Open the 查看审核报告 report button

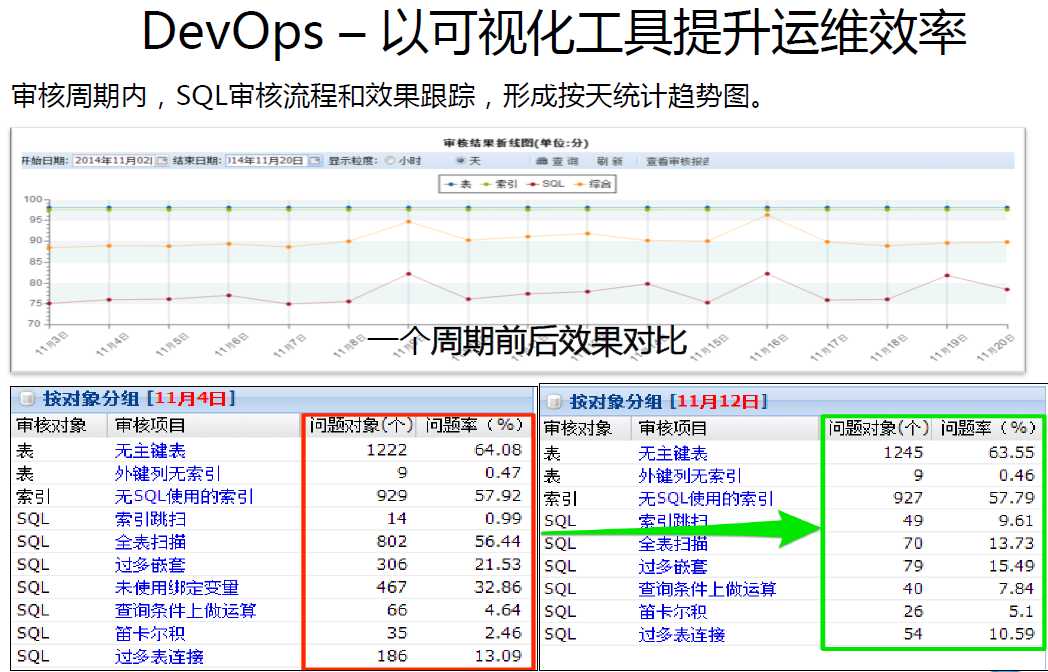point(676,161)
